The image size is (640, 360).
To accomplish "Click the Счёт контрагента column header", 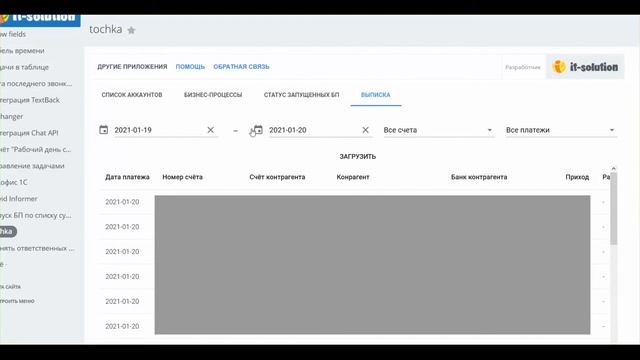I will 277,177.
